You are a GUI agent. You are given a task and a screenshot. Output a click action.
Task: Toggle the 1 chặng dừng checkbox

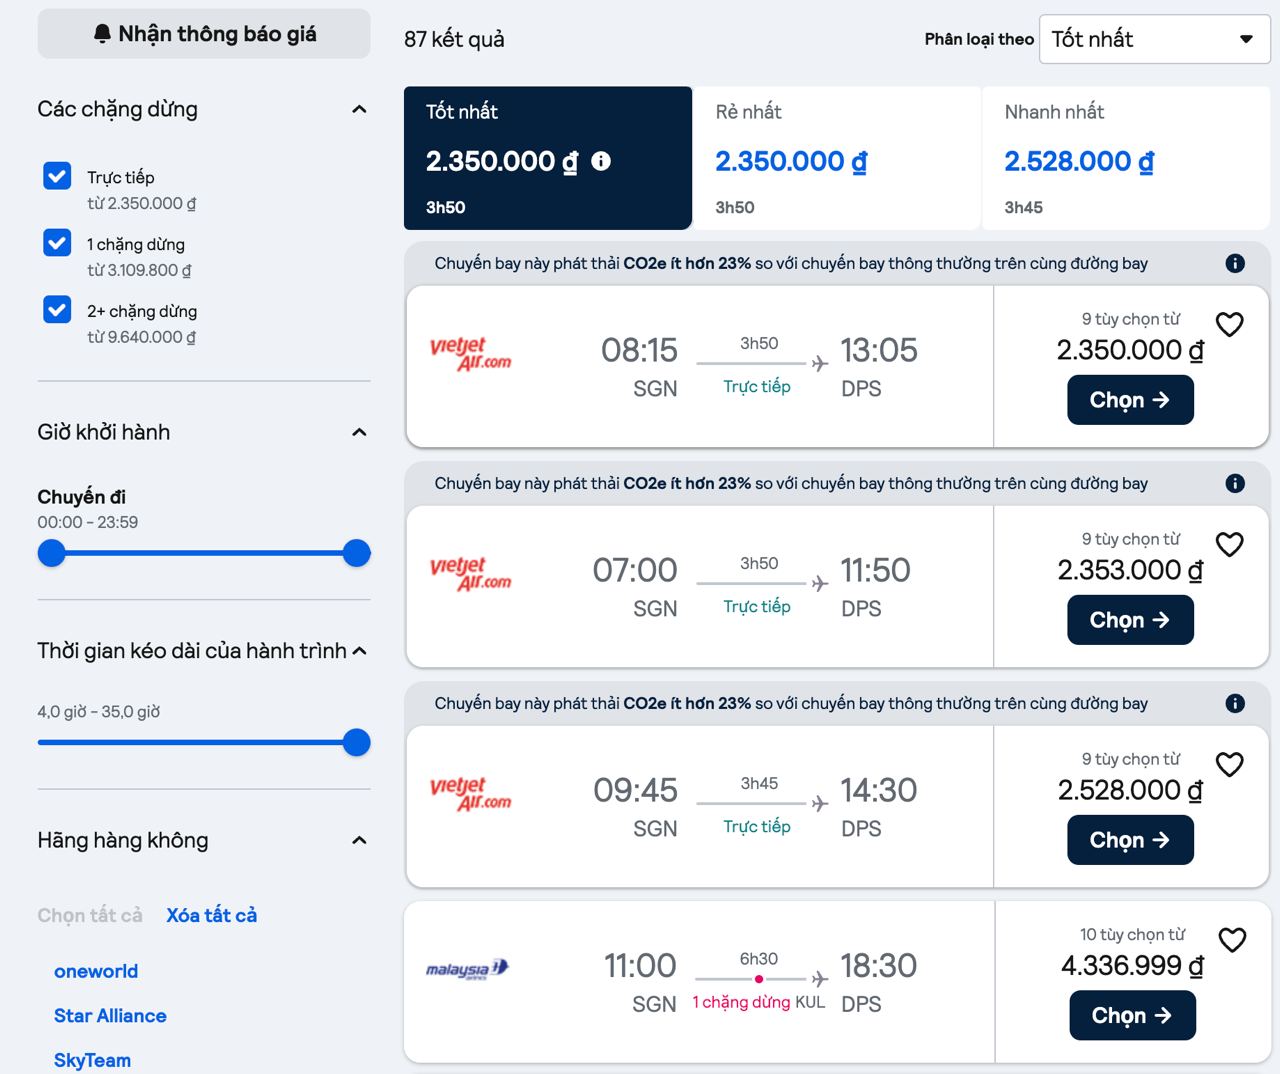tap(57, 243)
